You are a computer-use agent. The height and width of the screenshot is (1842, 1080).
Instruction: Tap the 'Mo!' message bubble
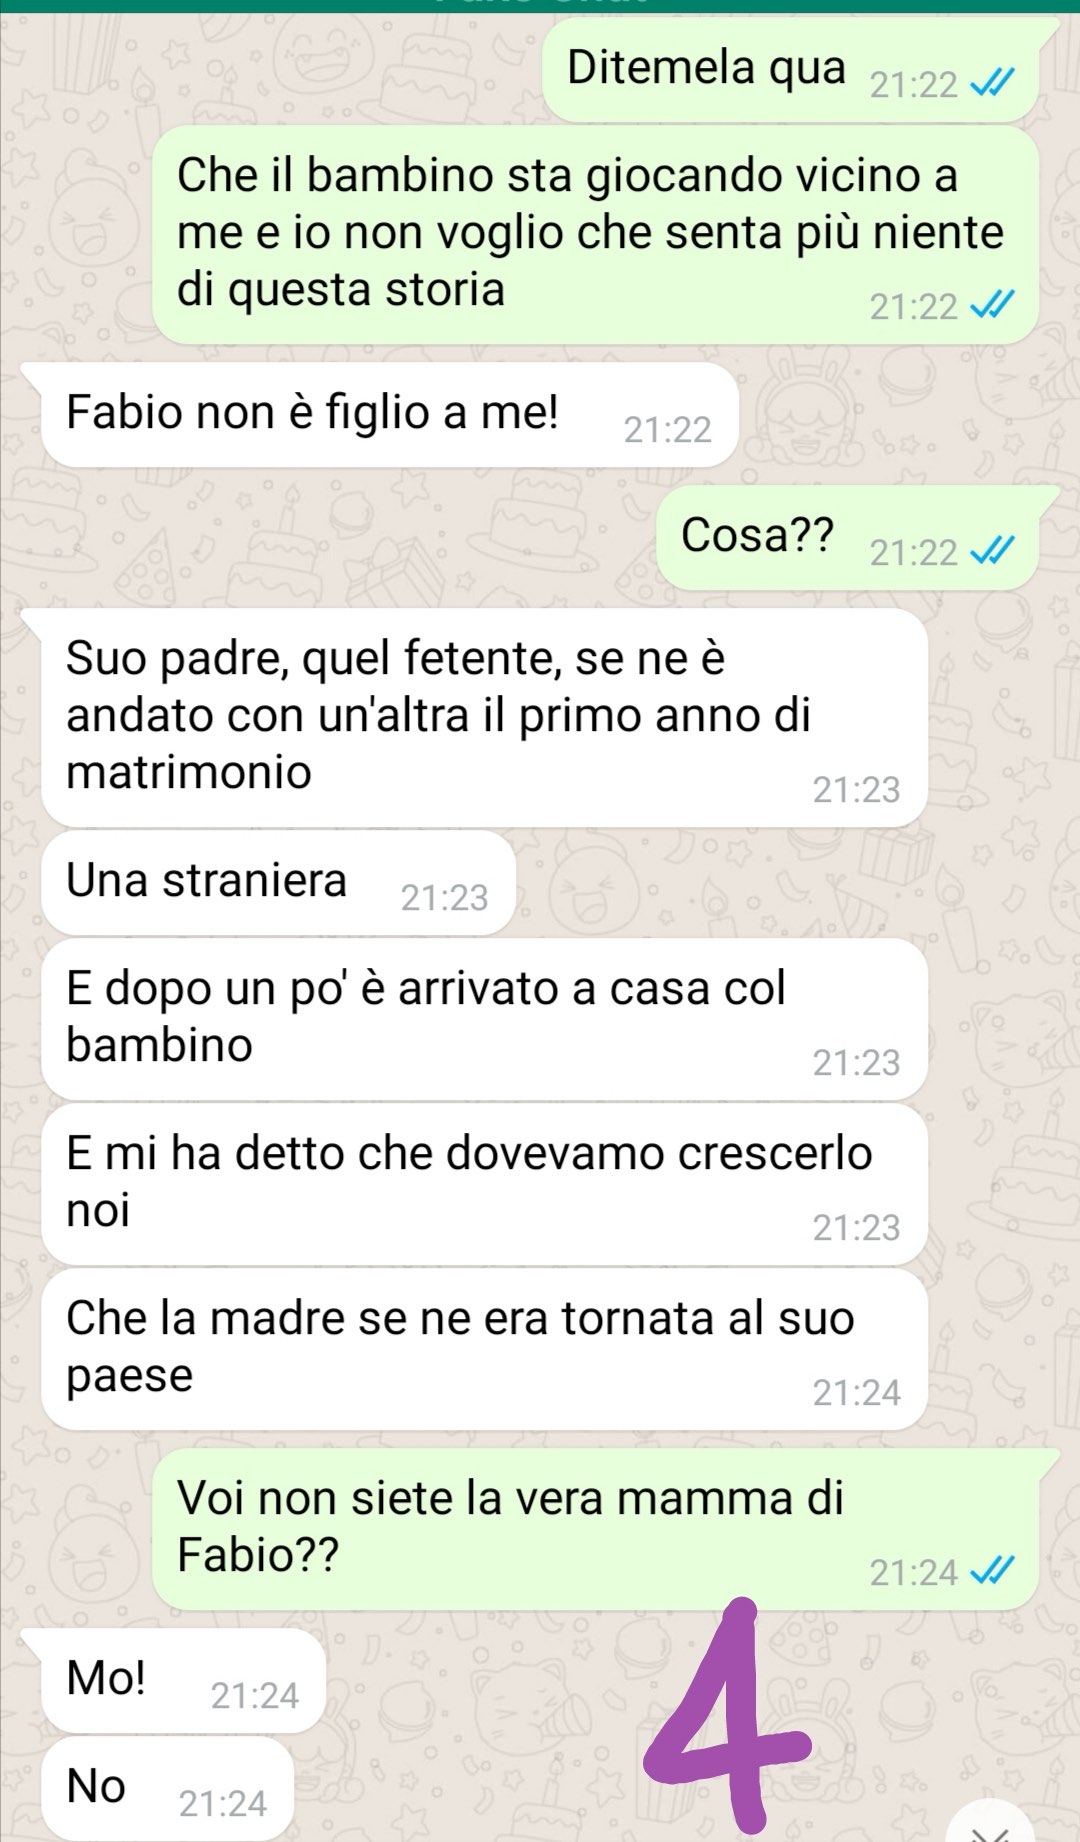click(x=184, y=1681)
